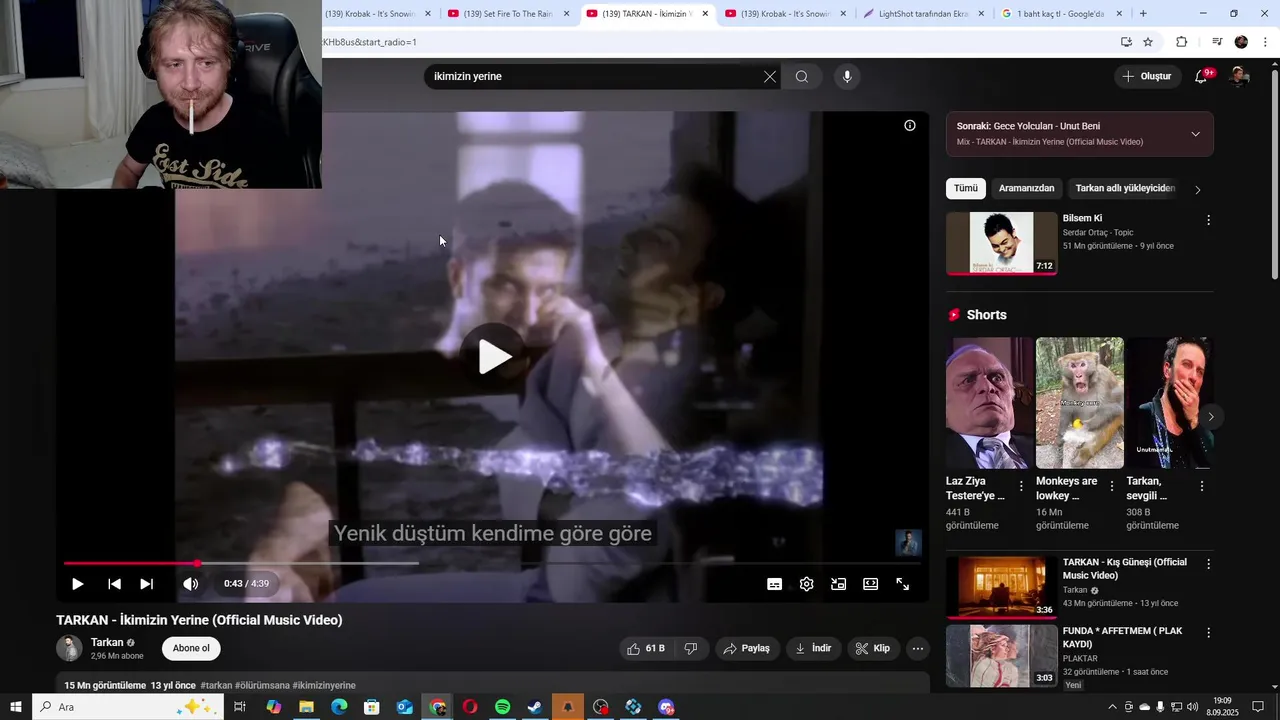
Task: Expand the Sonraki mix playlist panel
Action: [x=1196, y=134]
